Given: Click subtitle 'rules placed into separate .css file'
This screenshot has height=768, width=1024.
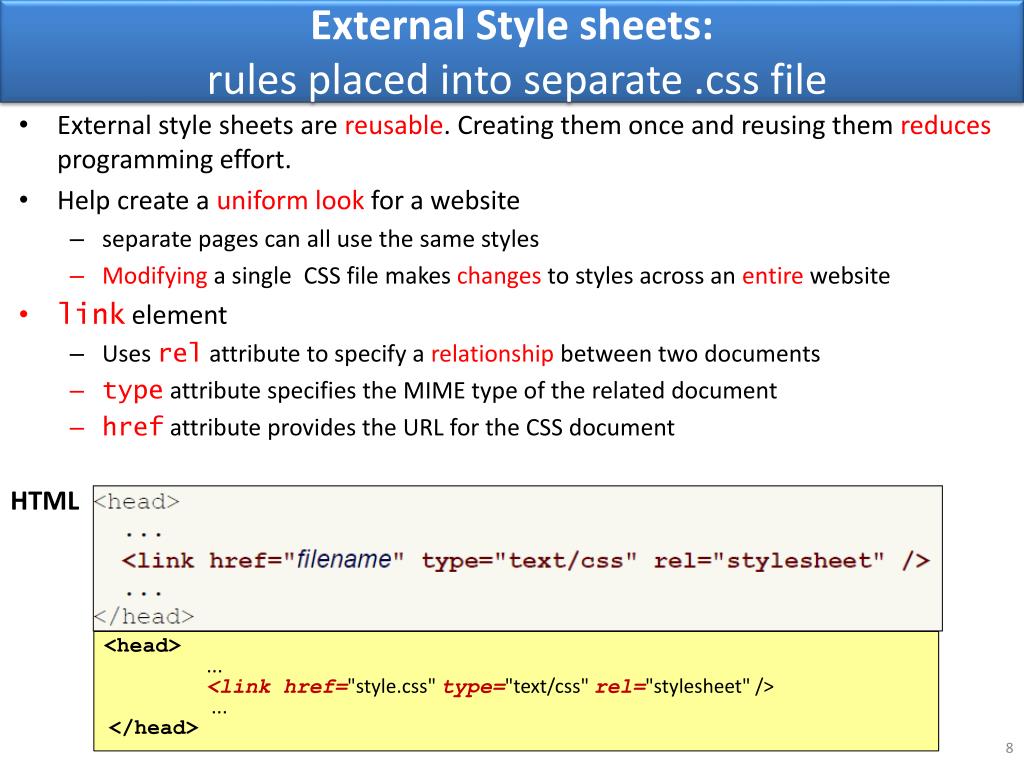Looking at the screenshot, I should 517,80.
